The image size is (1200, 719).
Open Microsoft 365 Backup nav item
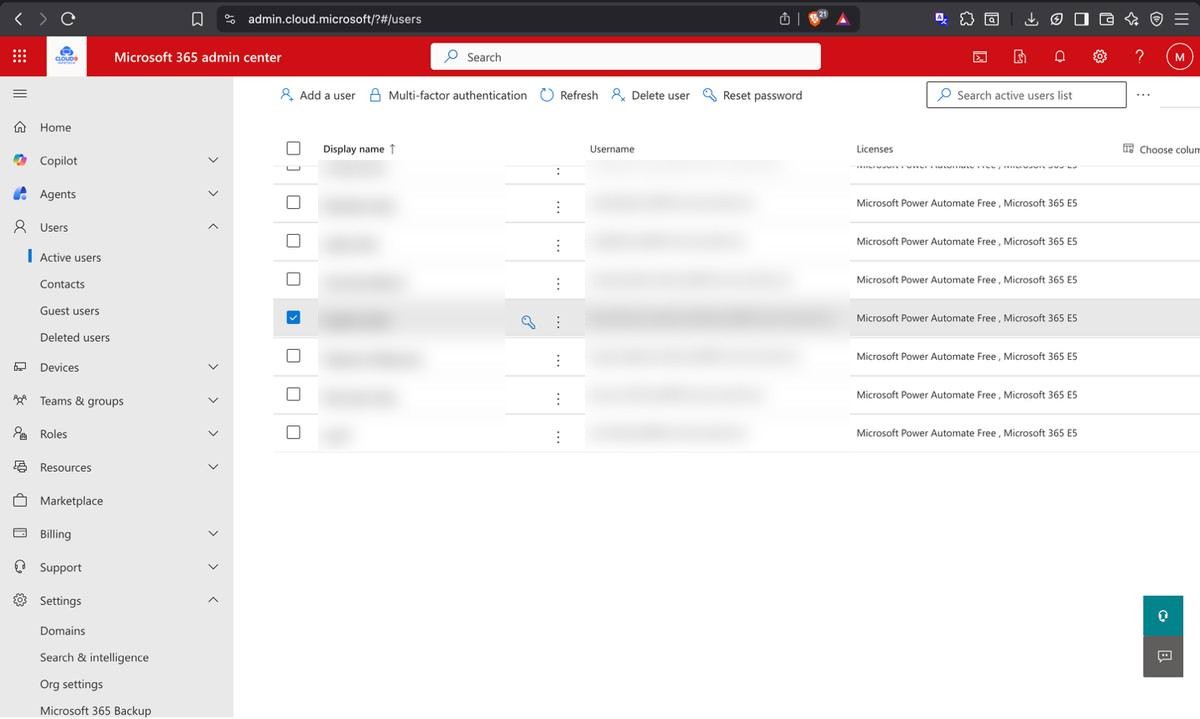pos(95,710)
